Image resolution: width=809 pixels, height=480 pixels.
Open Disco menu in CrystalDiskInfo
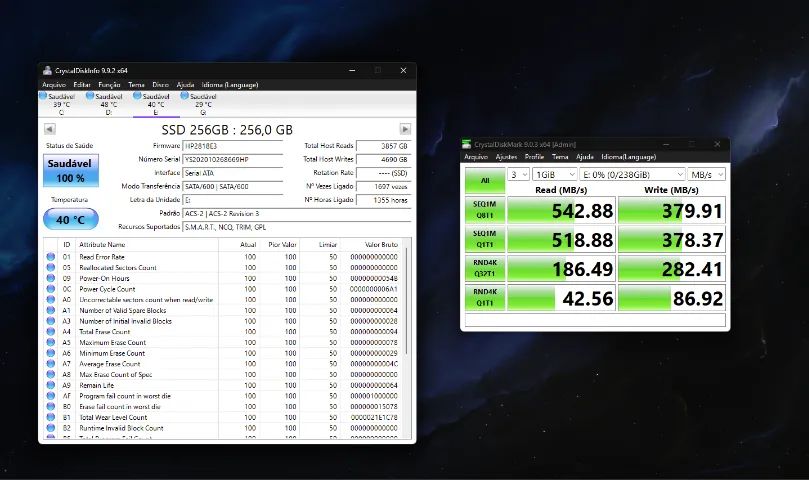coord(160,85)
